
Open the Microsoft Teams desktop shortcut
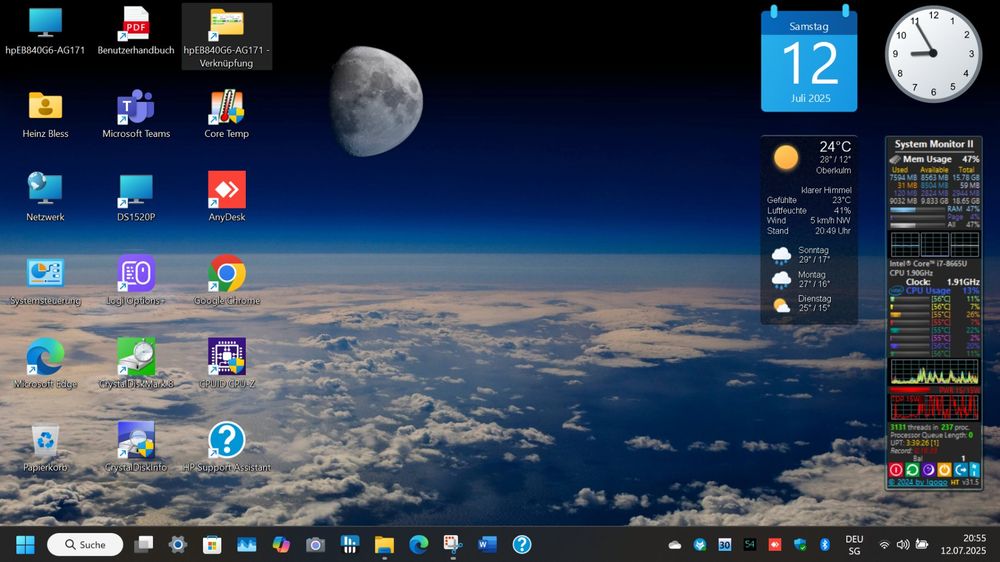(136, 108)
